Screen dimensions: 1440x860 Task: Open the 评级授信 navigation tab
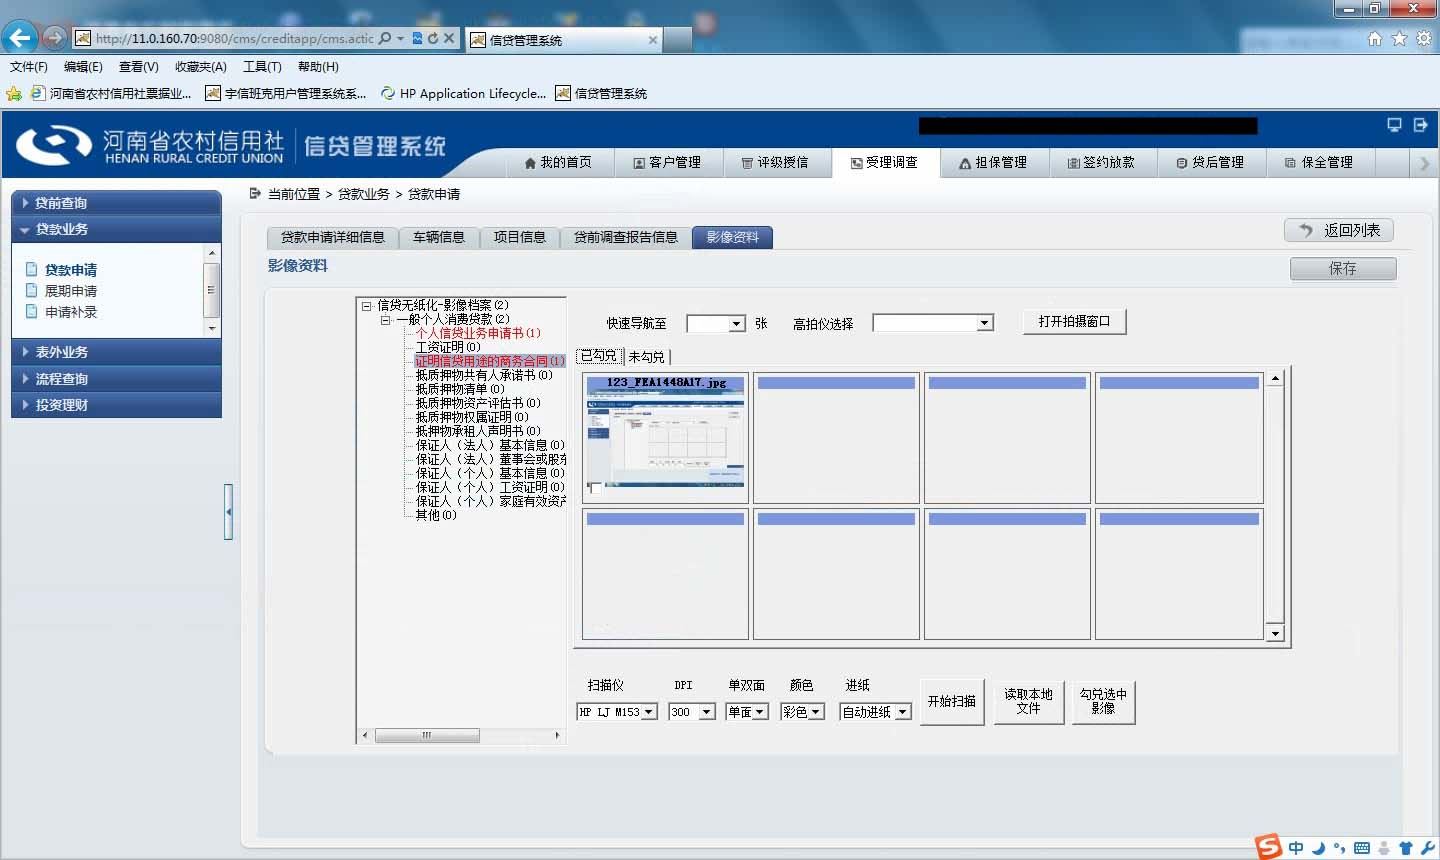click(x=775, y=163)
